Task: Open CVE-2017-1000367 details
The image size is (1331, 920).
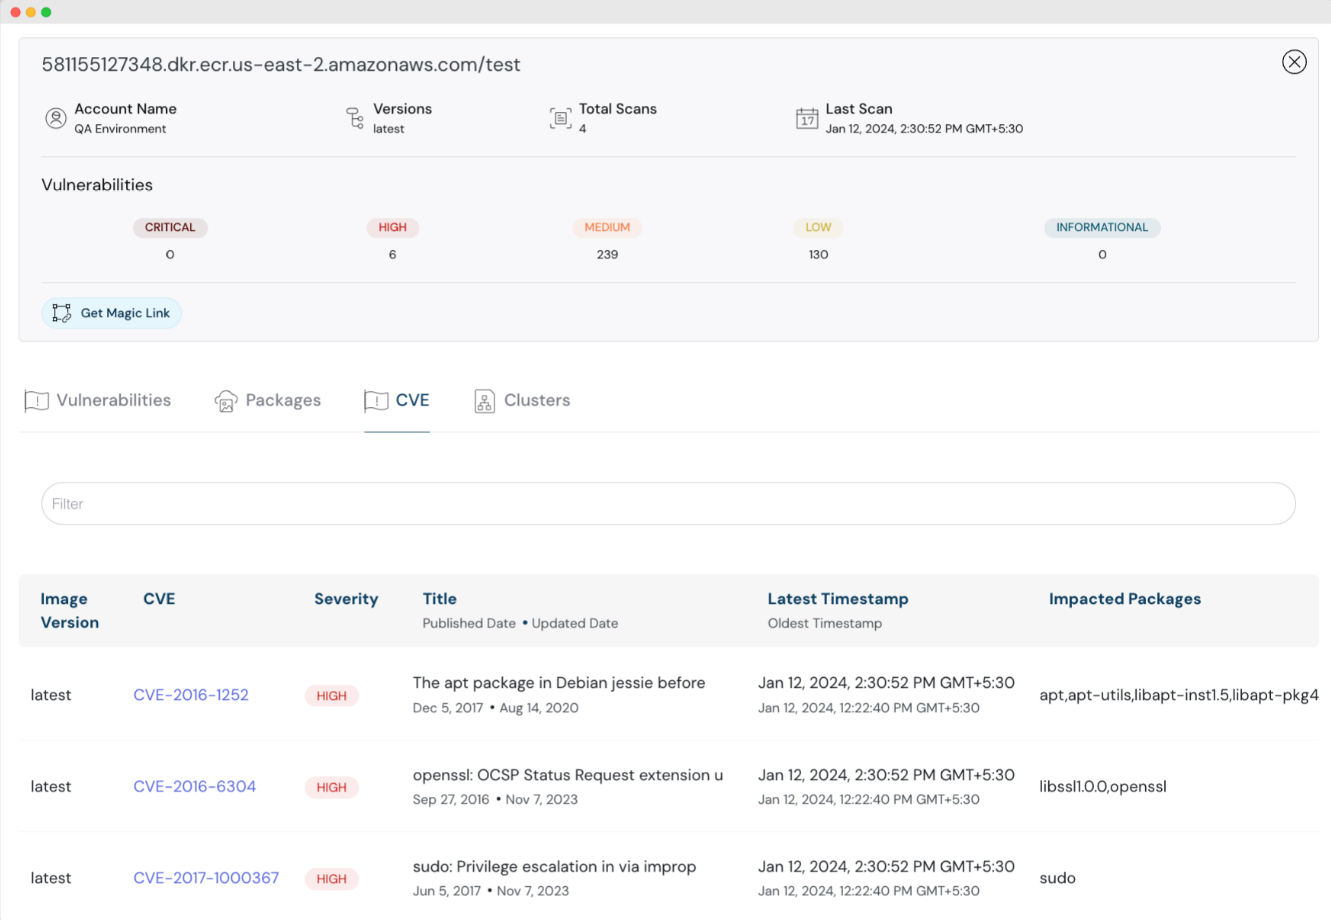Action: coord(206,878)
